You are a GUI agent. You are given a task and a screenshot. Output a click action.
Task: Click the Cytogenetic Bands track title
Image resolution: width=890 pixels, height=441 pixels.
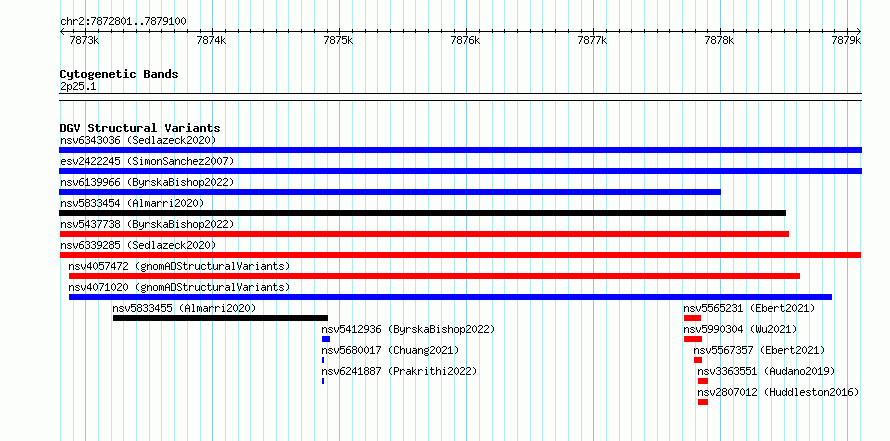119,74
